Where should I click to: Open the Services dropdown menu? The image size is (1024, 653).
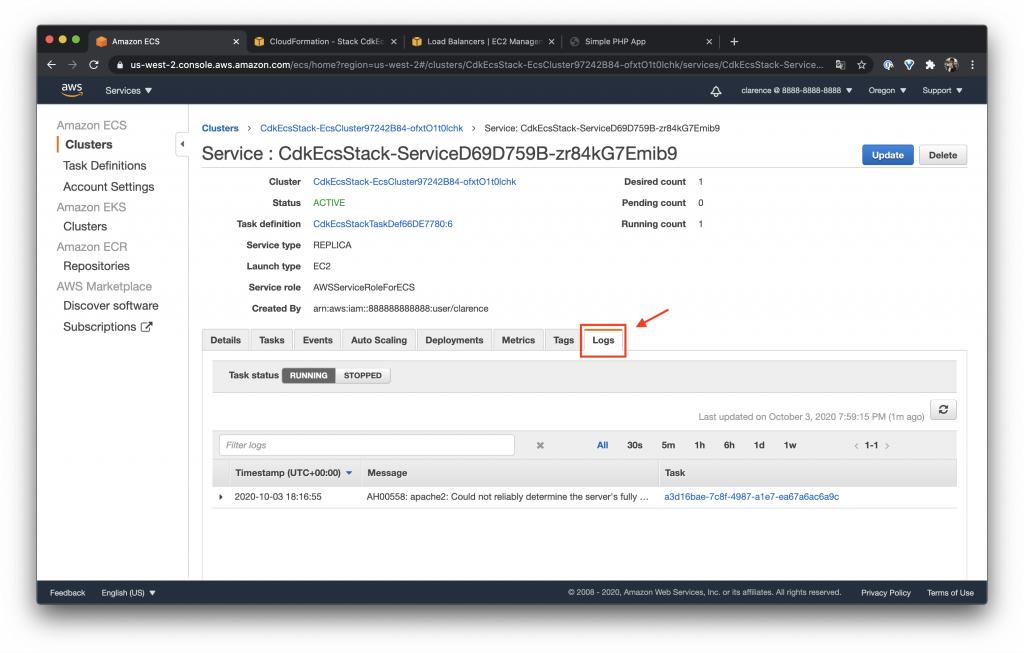click(x=128, y=91)
